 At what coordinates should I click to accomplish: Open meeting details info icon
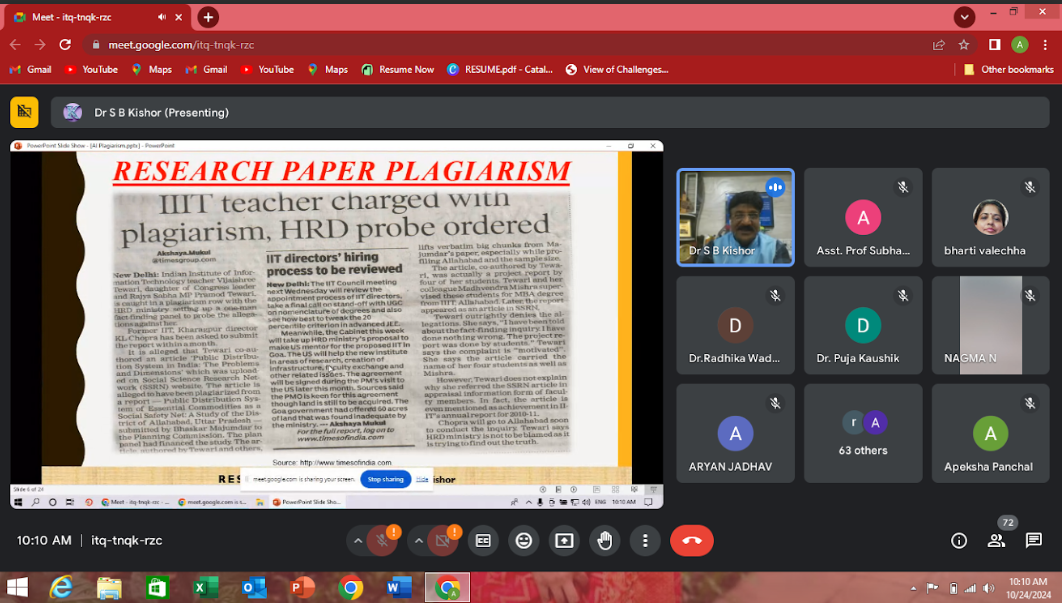point(958,541)
